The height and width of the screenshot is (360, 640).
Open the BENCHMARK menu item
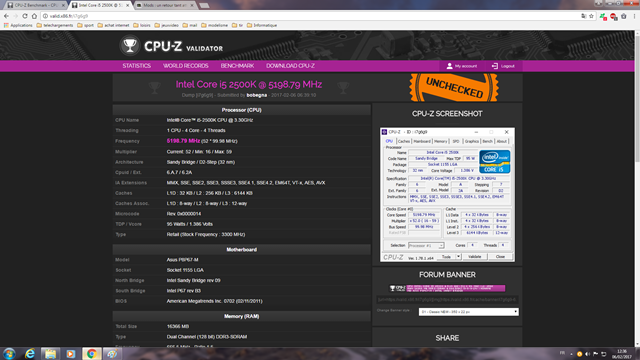[237, 66]
